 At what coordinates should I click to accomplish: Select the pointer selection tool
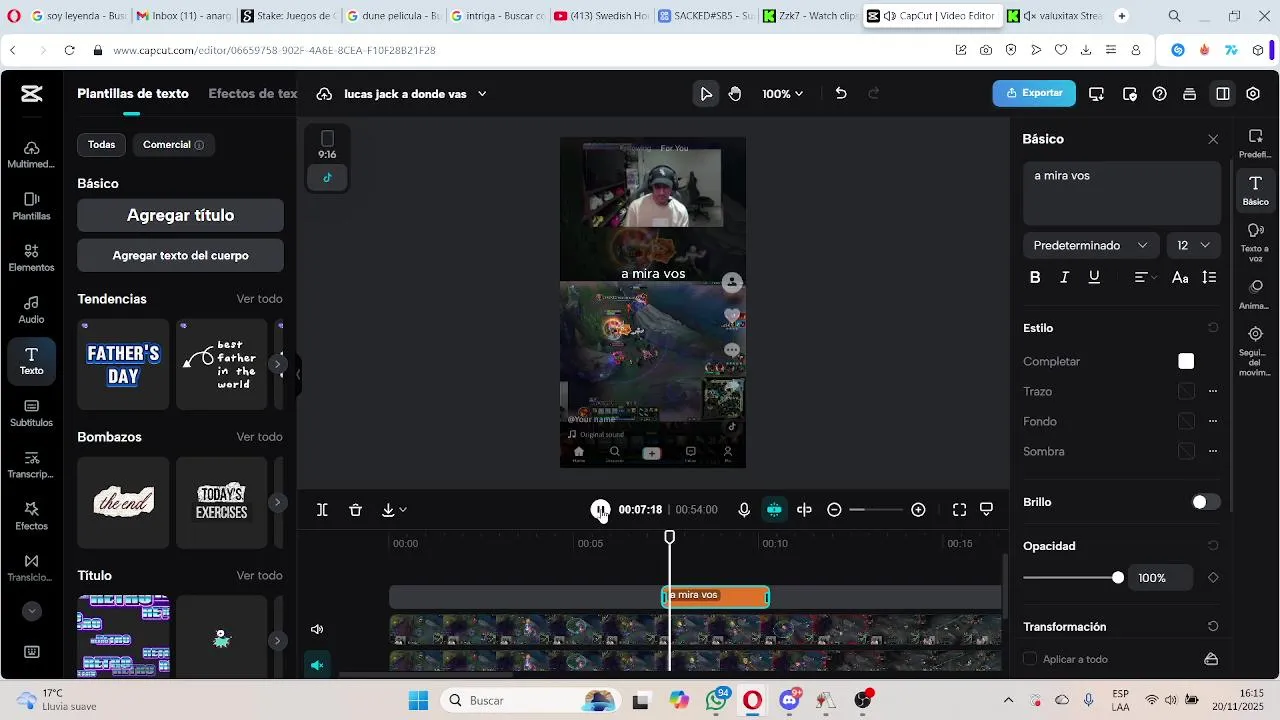coord(706,93)
